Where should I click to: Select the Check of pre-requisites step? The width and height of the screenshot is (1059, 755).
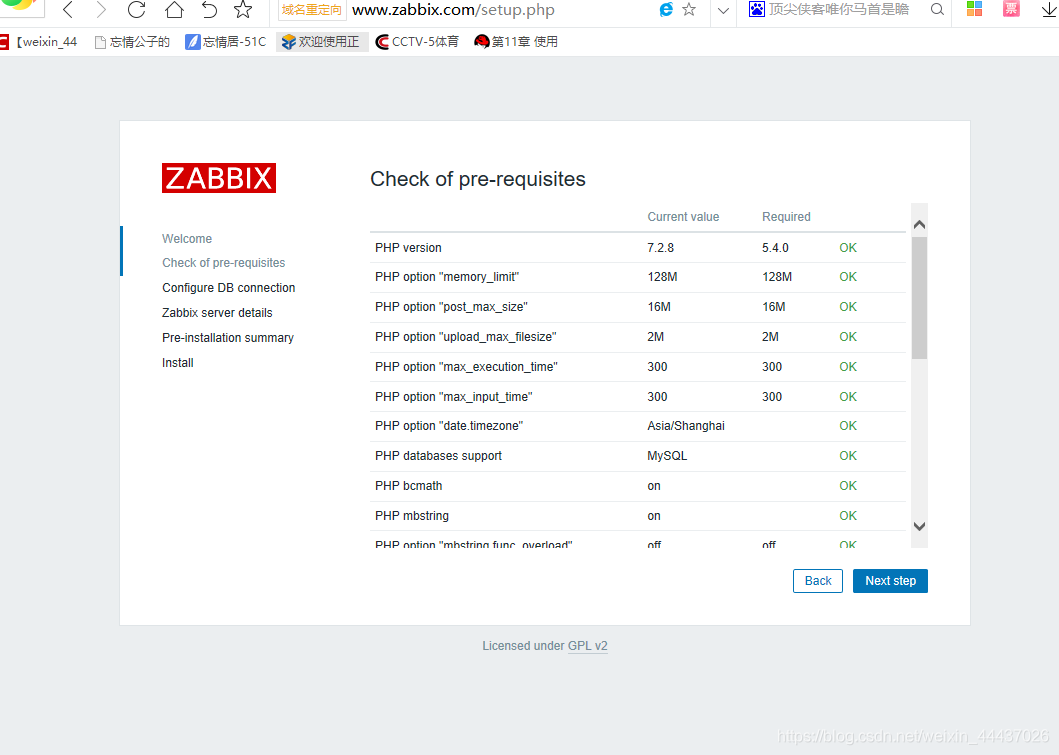224,263
